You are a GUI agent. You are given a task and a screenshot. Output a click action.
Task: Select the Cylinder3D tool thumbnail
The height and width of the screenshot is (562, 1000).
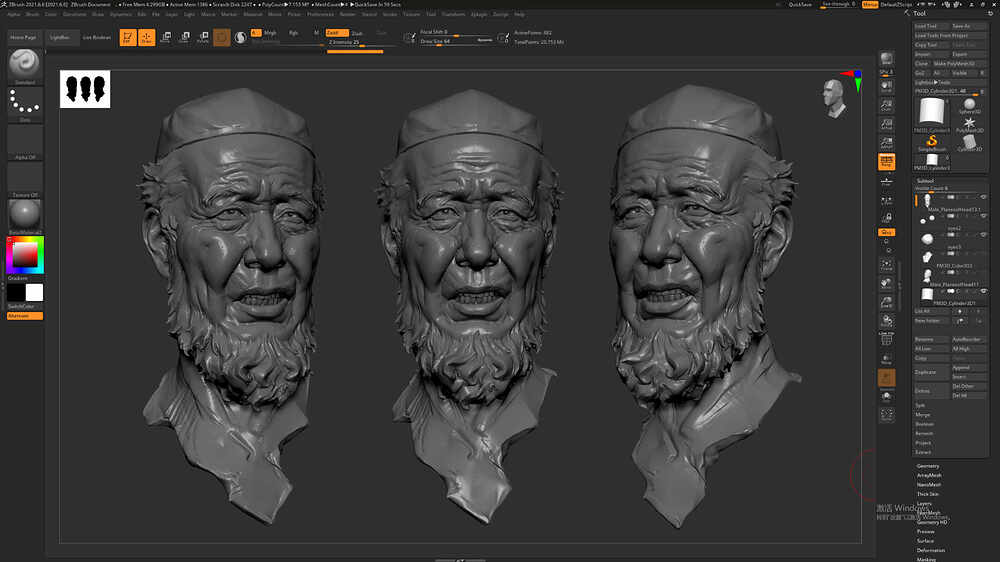tap(969, 143)
